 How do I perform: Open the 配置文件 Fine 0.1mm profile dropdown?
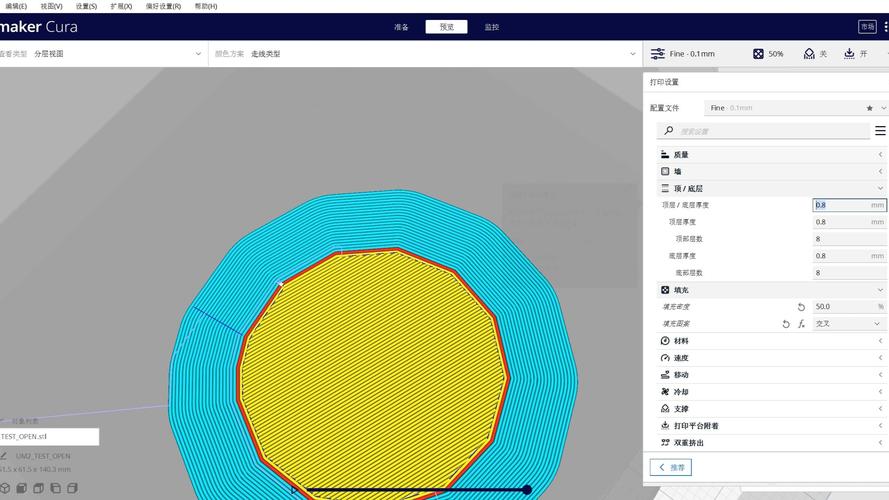point(796,108)
